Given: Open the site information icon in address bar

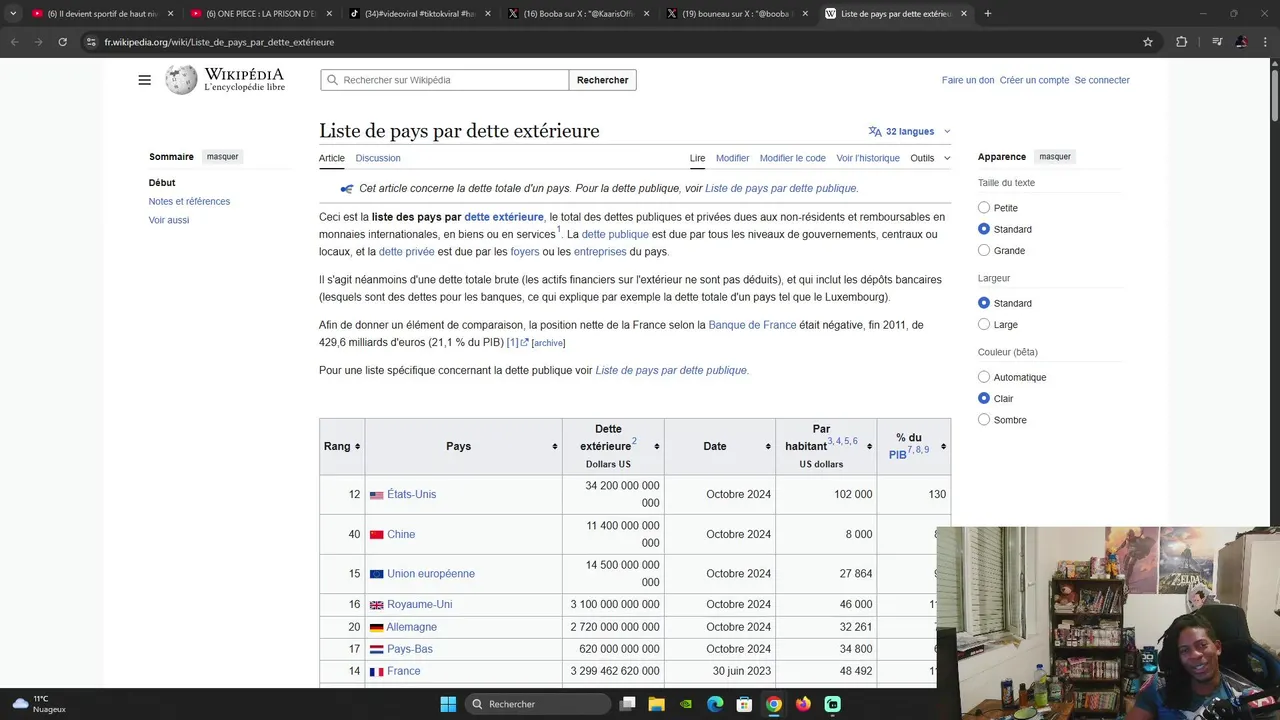Looking at the screenshot, I should tap(91, 42).
